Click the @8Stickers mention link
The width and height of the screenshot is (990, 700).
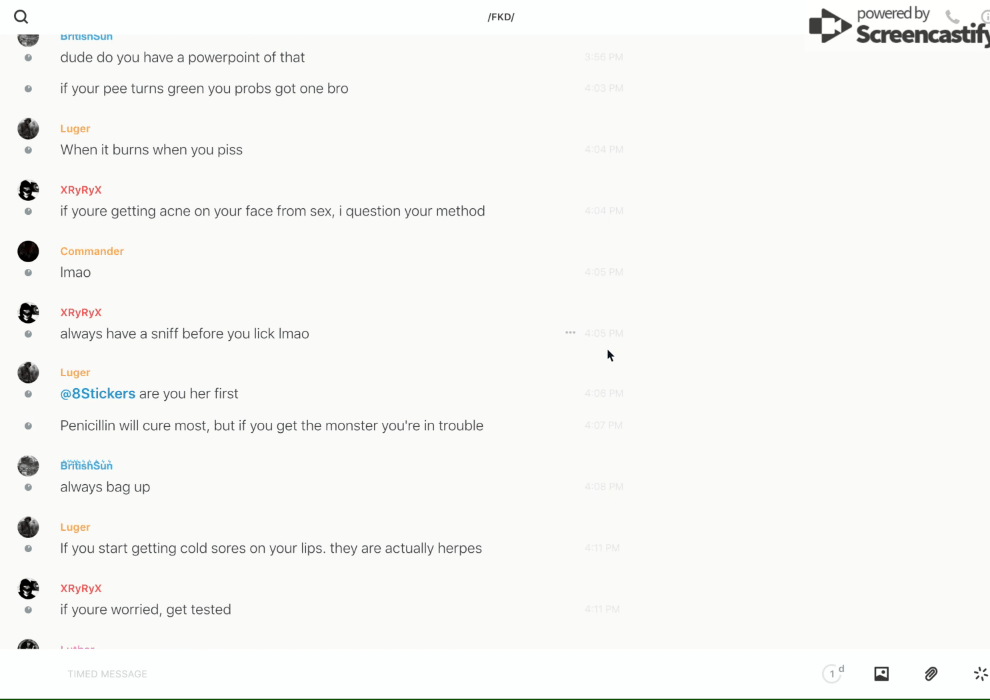98,394
